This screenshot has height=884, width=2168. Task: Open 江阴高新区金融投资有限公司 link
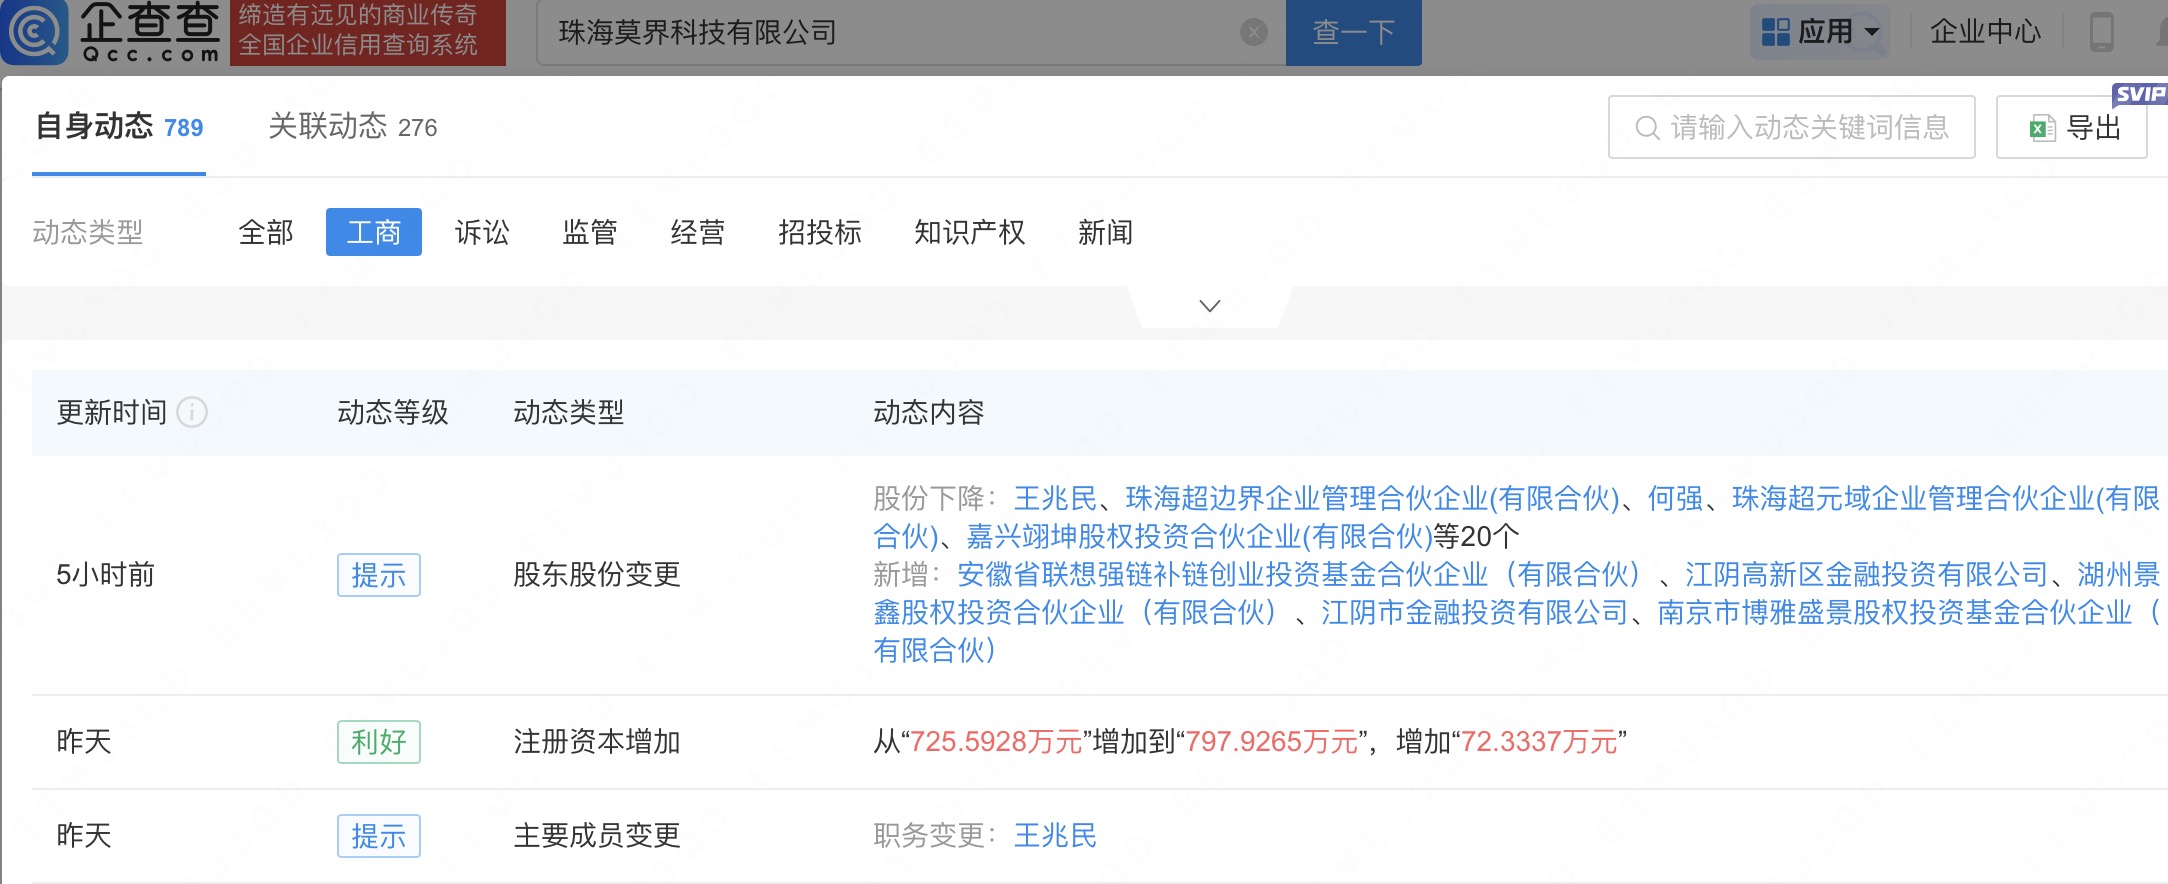pyautogui.click(x=1867, y=574)
